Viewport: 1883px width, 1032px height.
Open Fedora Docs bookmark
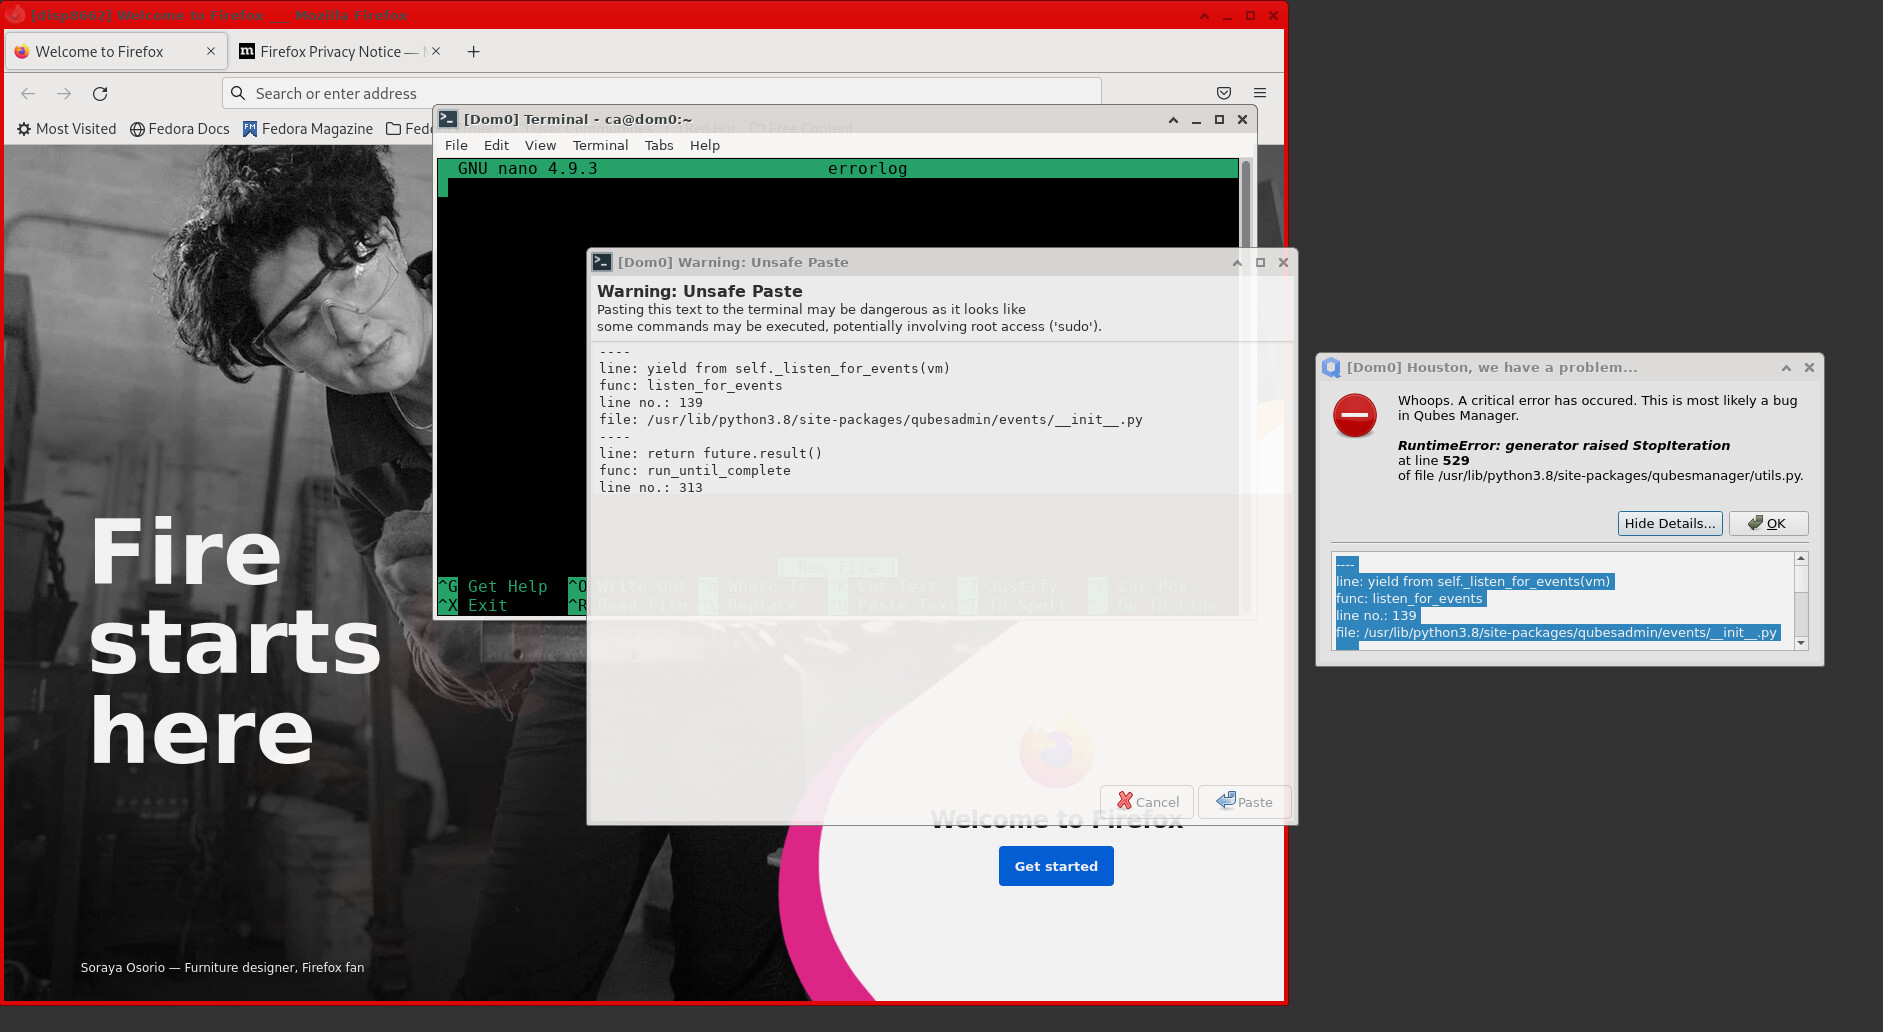coord(180,129)
